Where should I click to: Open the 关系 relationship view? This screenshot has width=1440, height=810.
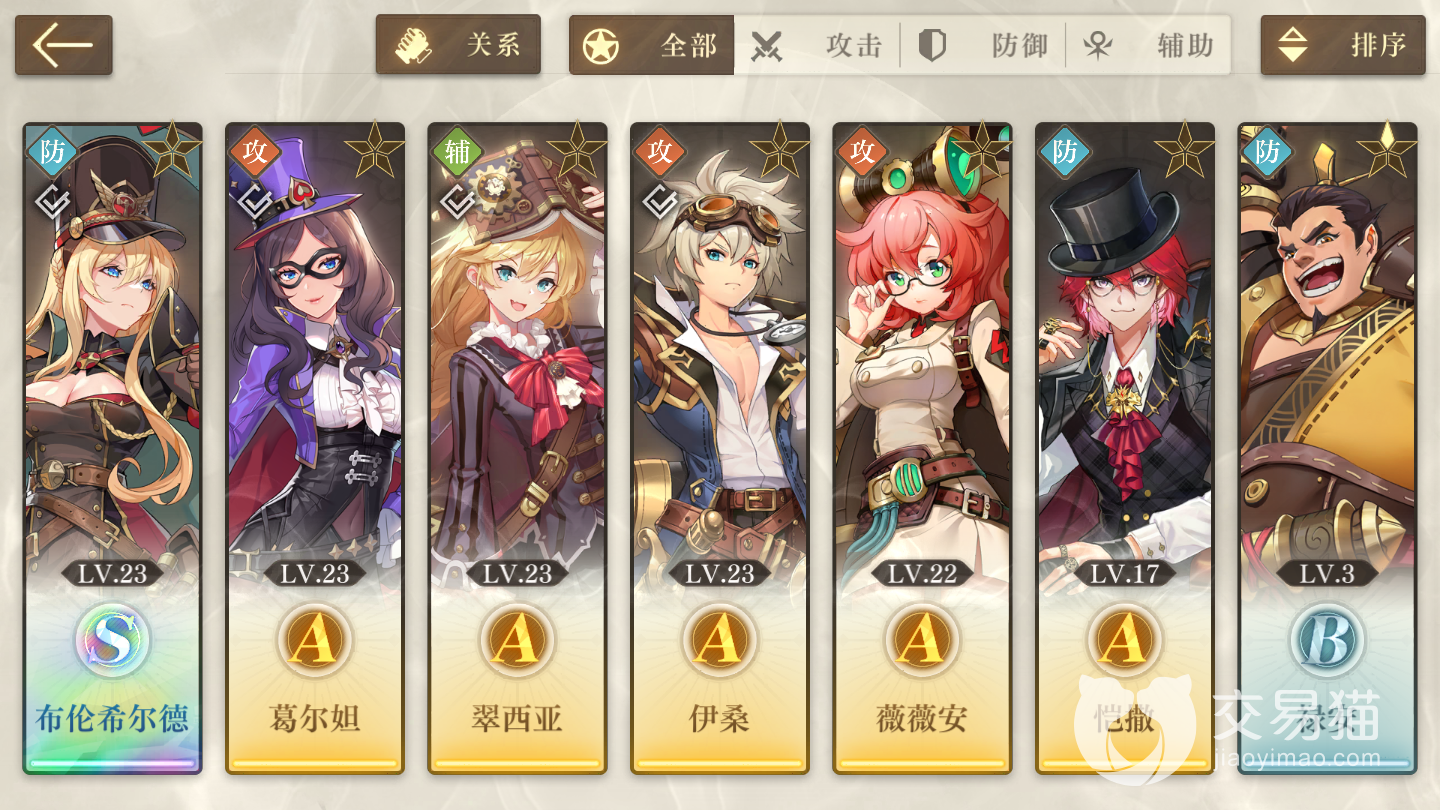[458, 45]
